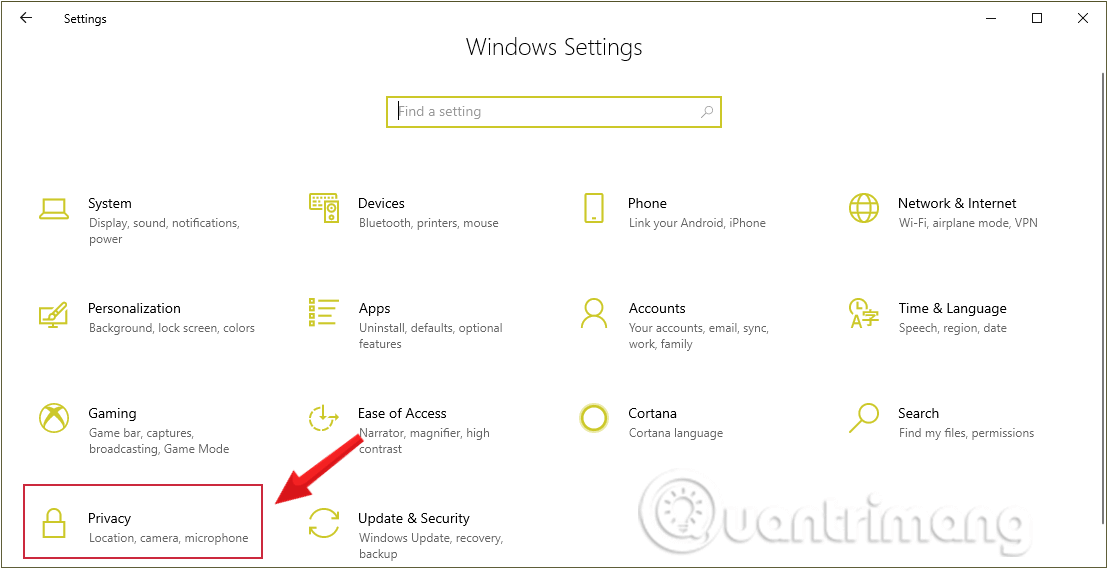The image size is (1108, 569).
Task: Open the Privacy padlock icon
Action: click(53, 524)
